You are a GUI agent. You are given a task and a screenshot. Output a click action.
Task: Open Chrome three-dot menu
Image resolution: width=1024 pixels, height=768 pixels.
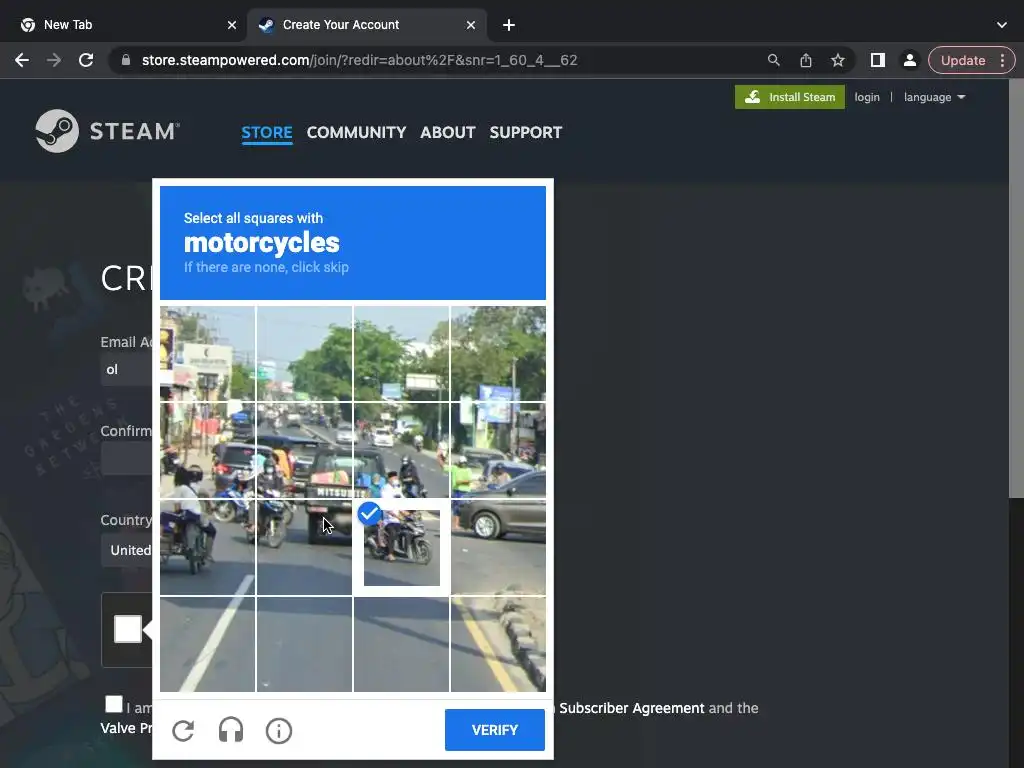pos(1002,60)
